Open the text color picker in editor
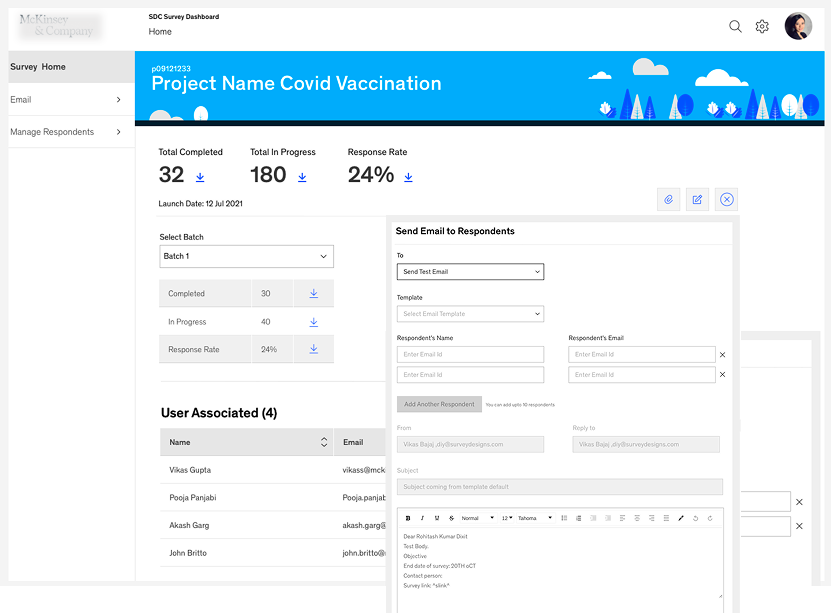 click(680, 518)
